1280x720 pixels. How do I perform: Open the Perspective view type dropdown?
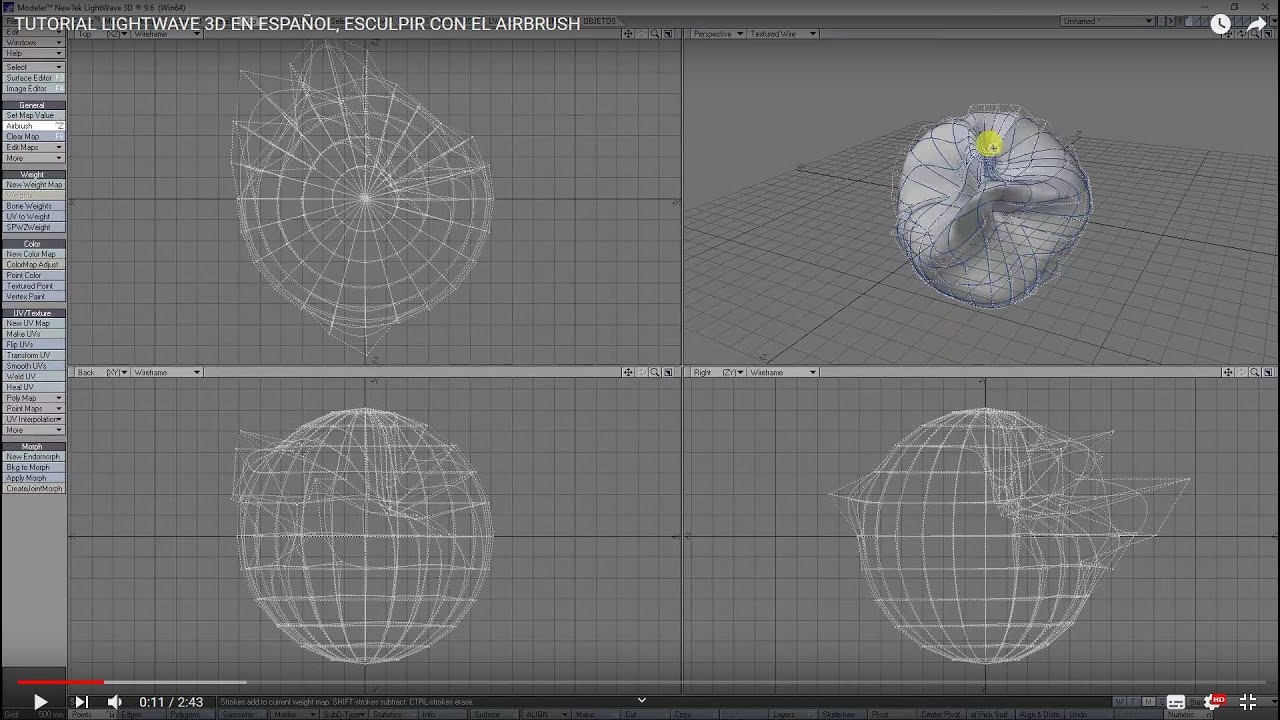tap(718, 34)
